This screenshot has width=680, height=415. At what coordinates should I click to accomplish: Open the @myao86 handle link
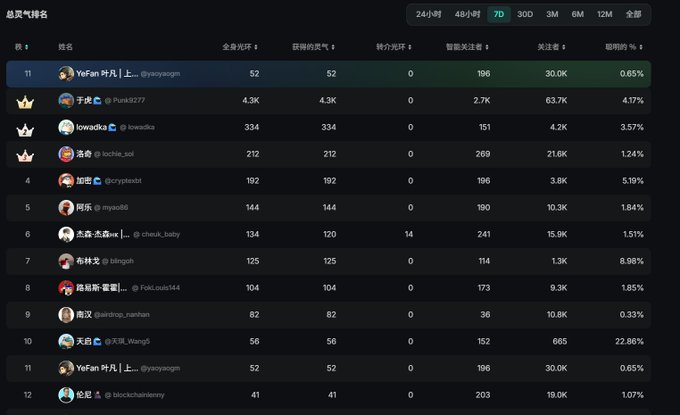[x=111, y=208]
